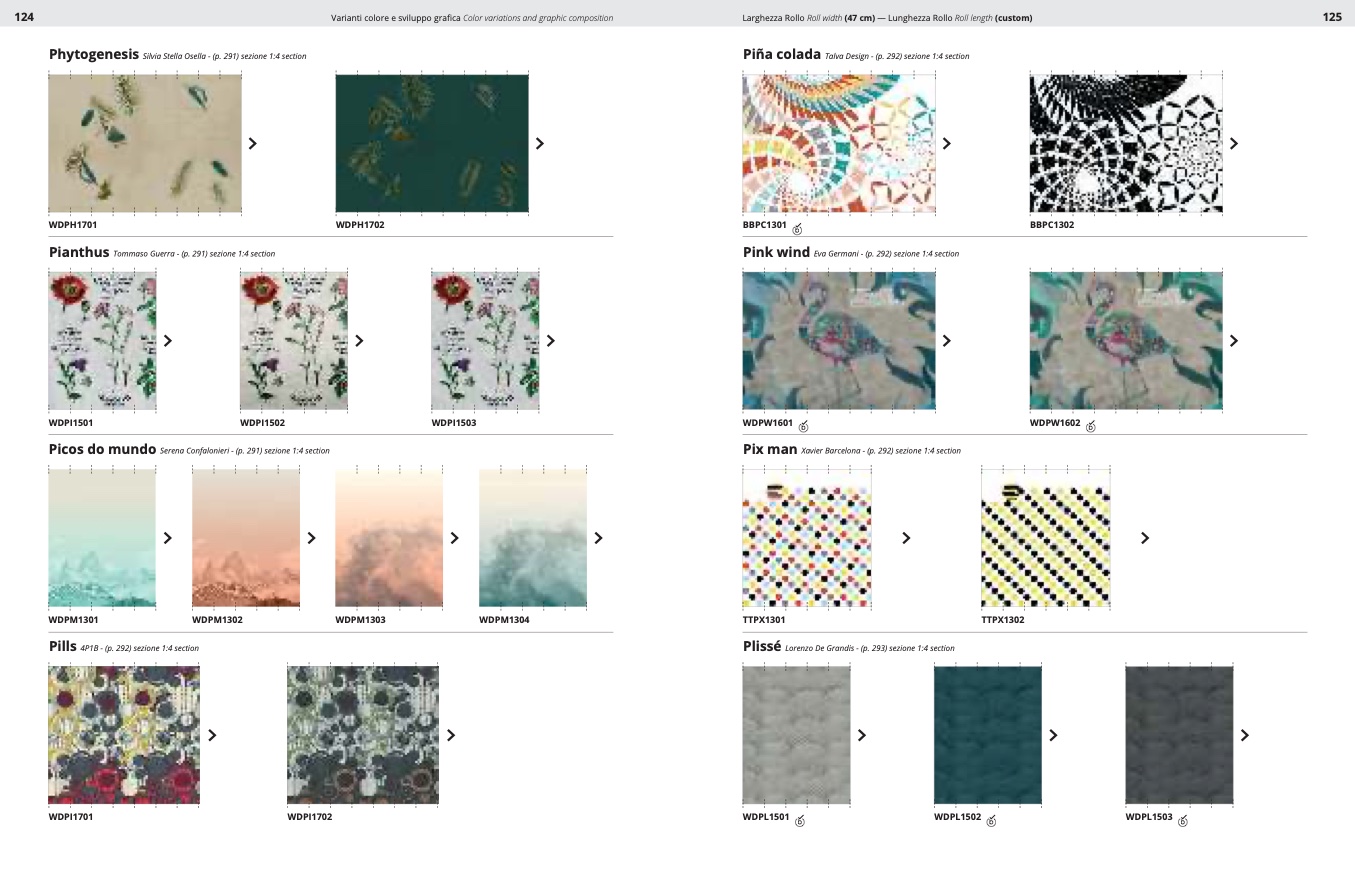The height and width of the screenshot is (878, 1355).
Task: Click the WDPM1302 product code label
Action: pos(217,620)
